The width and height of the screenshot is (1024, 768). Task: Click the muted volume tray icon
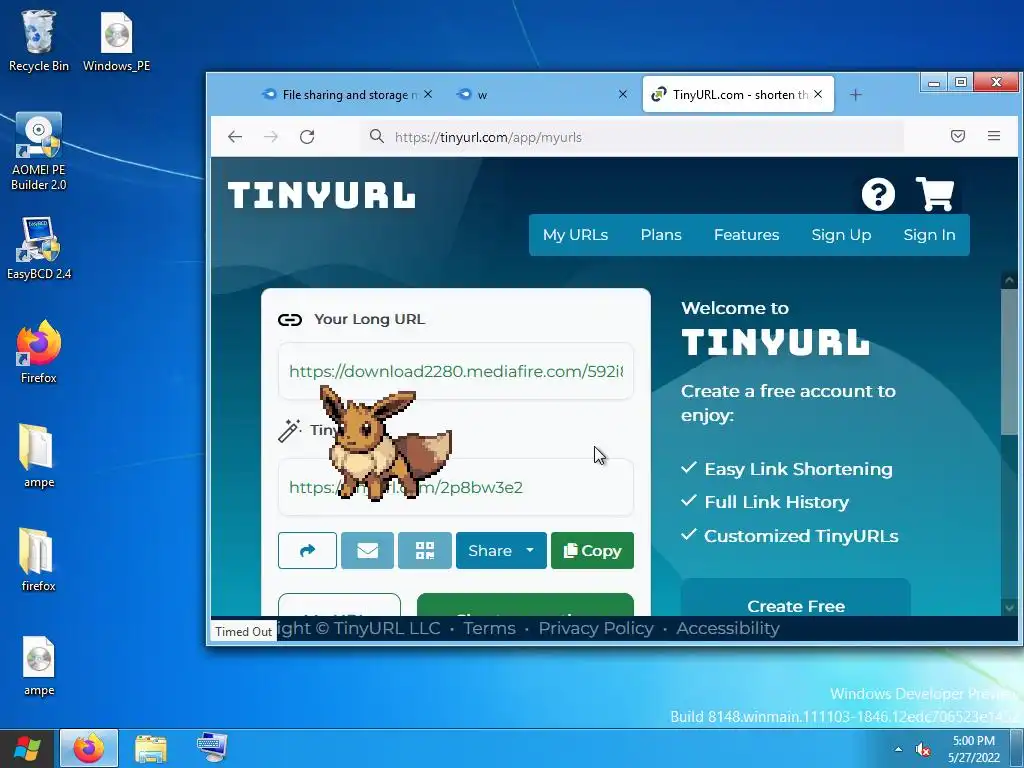[922, 750]
